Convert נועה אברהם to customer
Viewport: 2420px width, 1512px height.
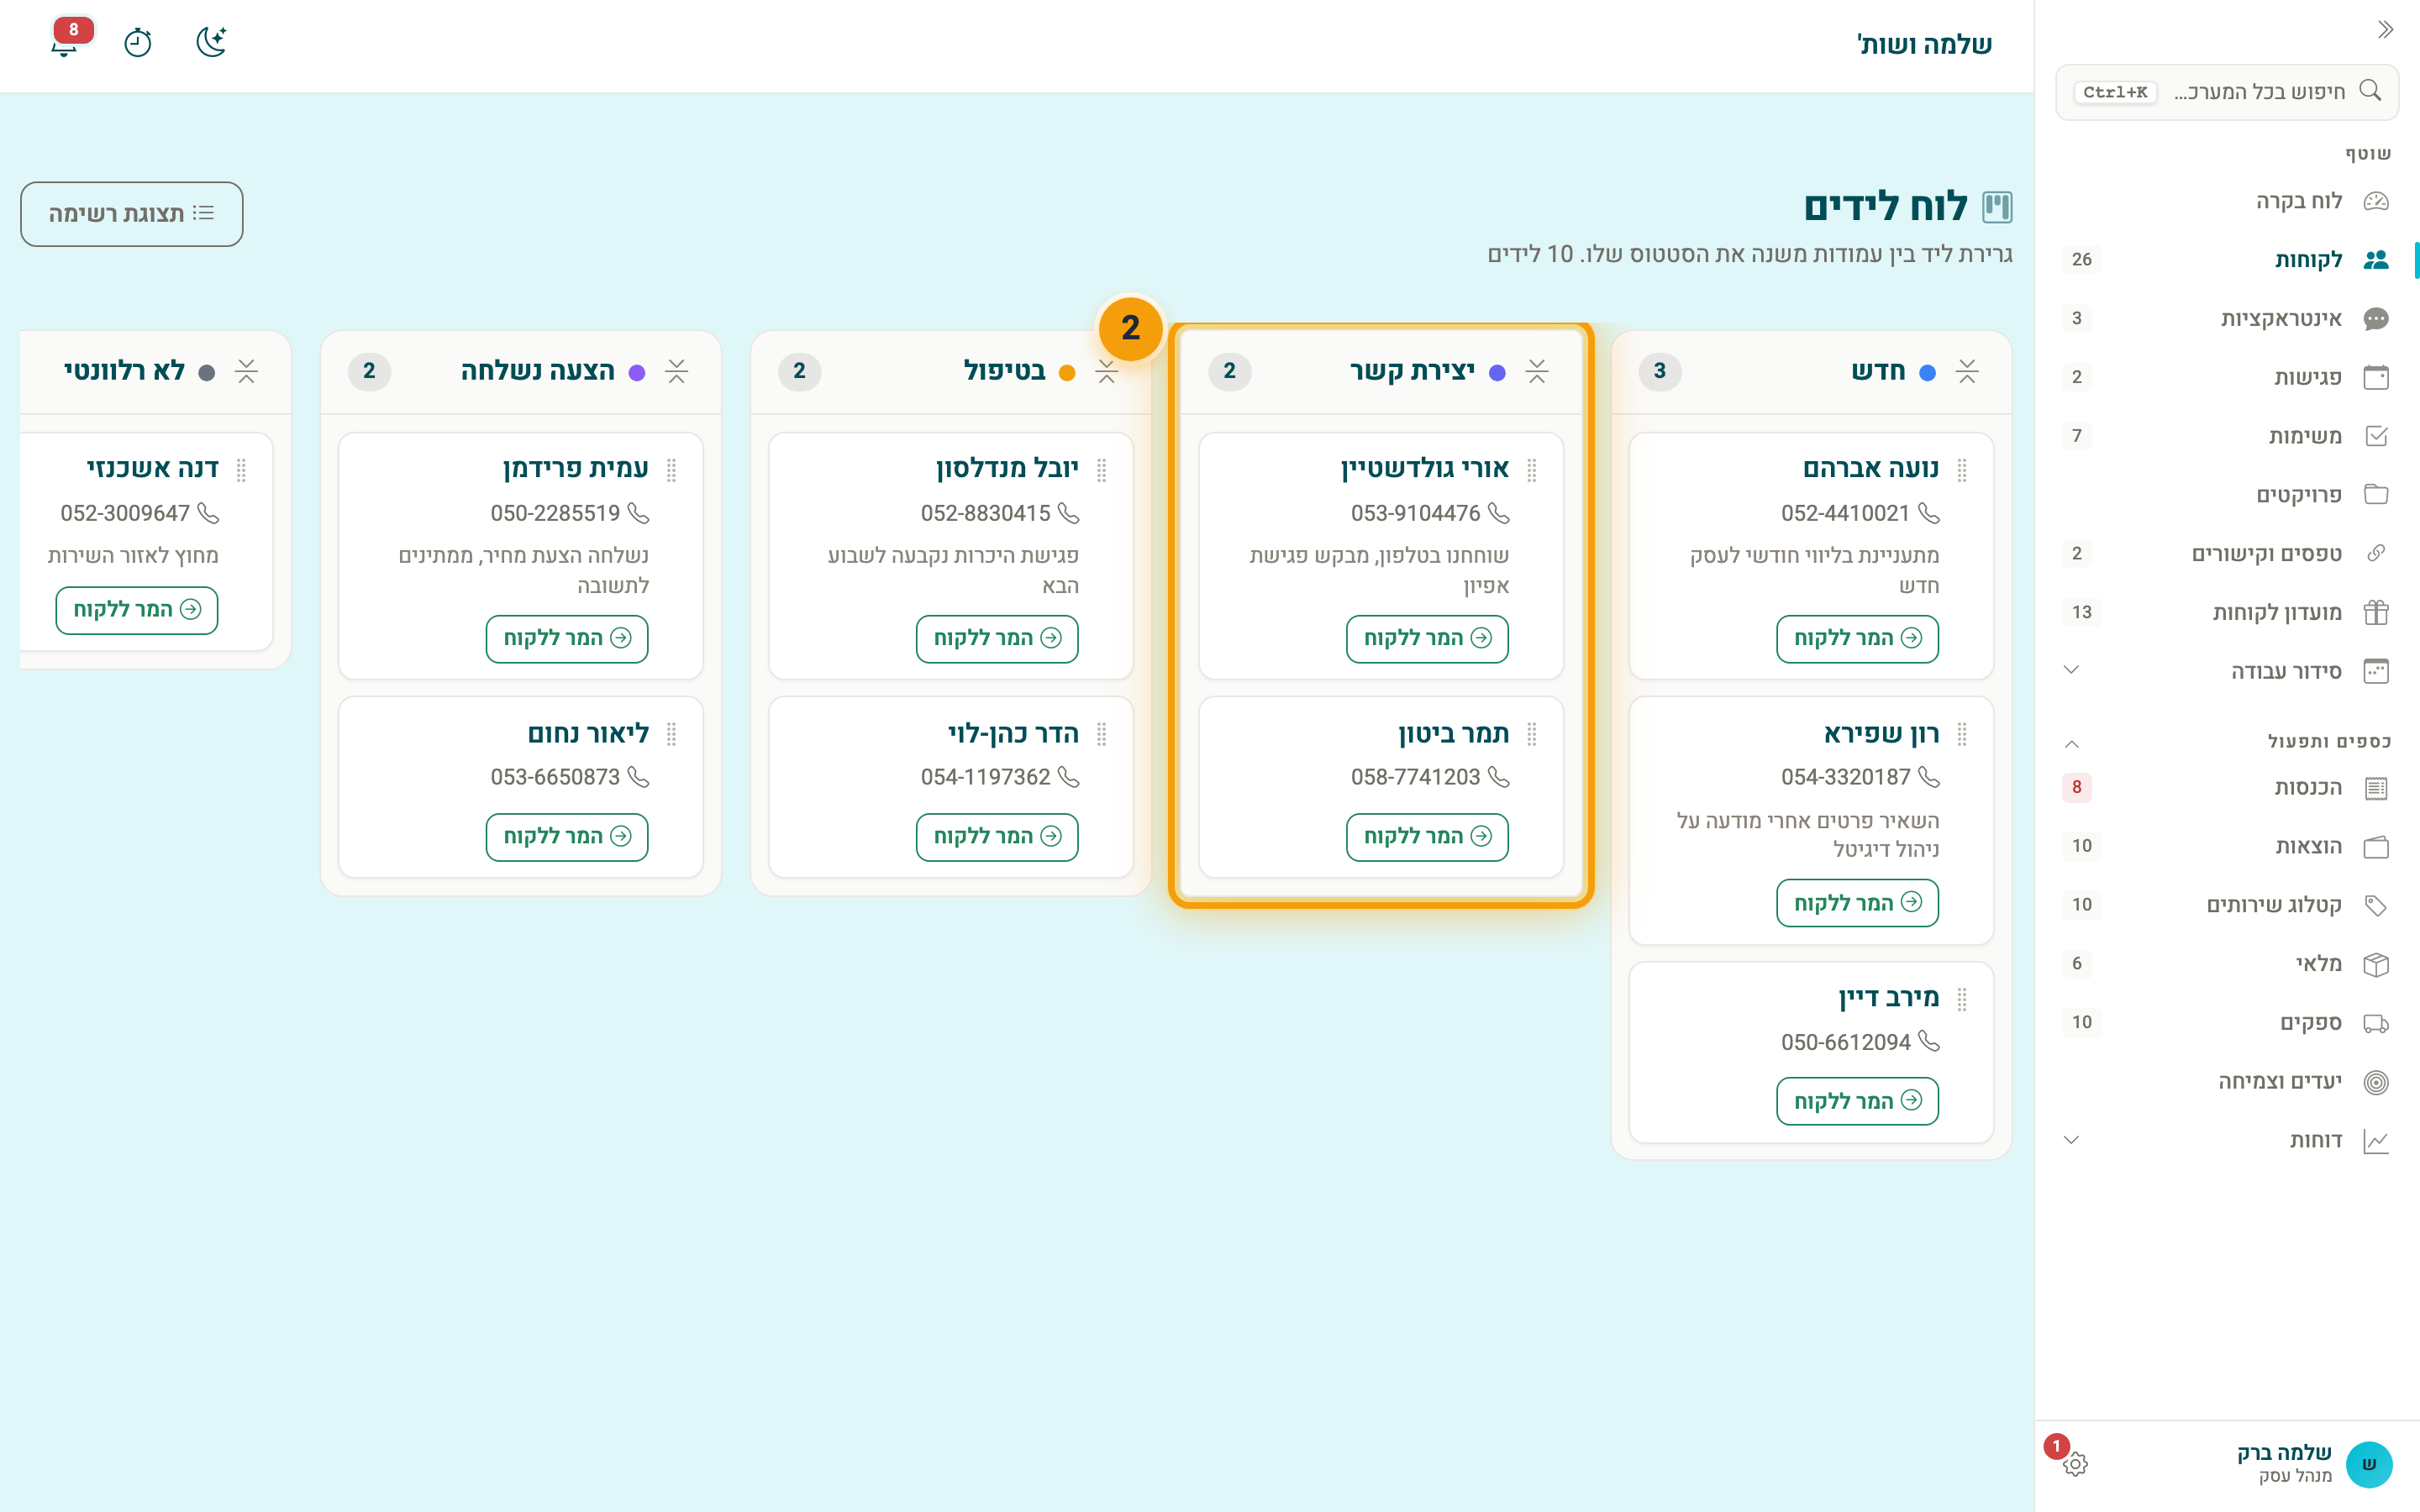tap(1857, 639)
